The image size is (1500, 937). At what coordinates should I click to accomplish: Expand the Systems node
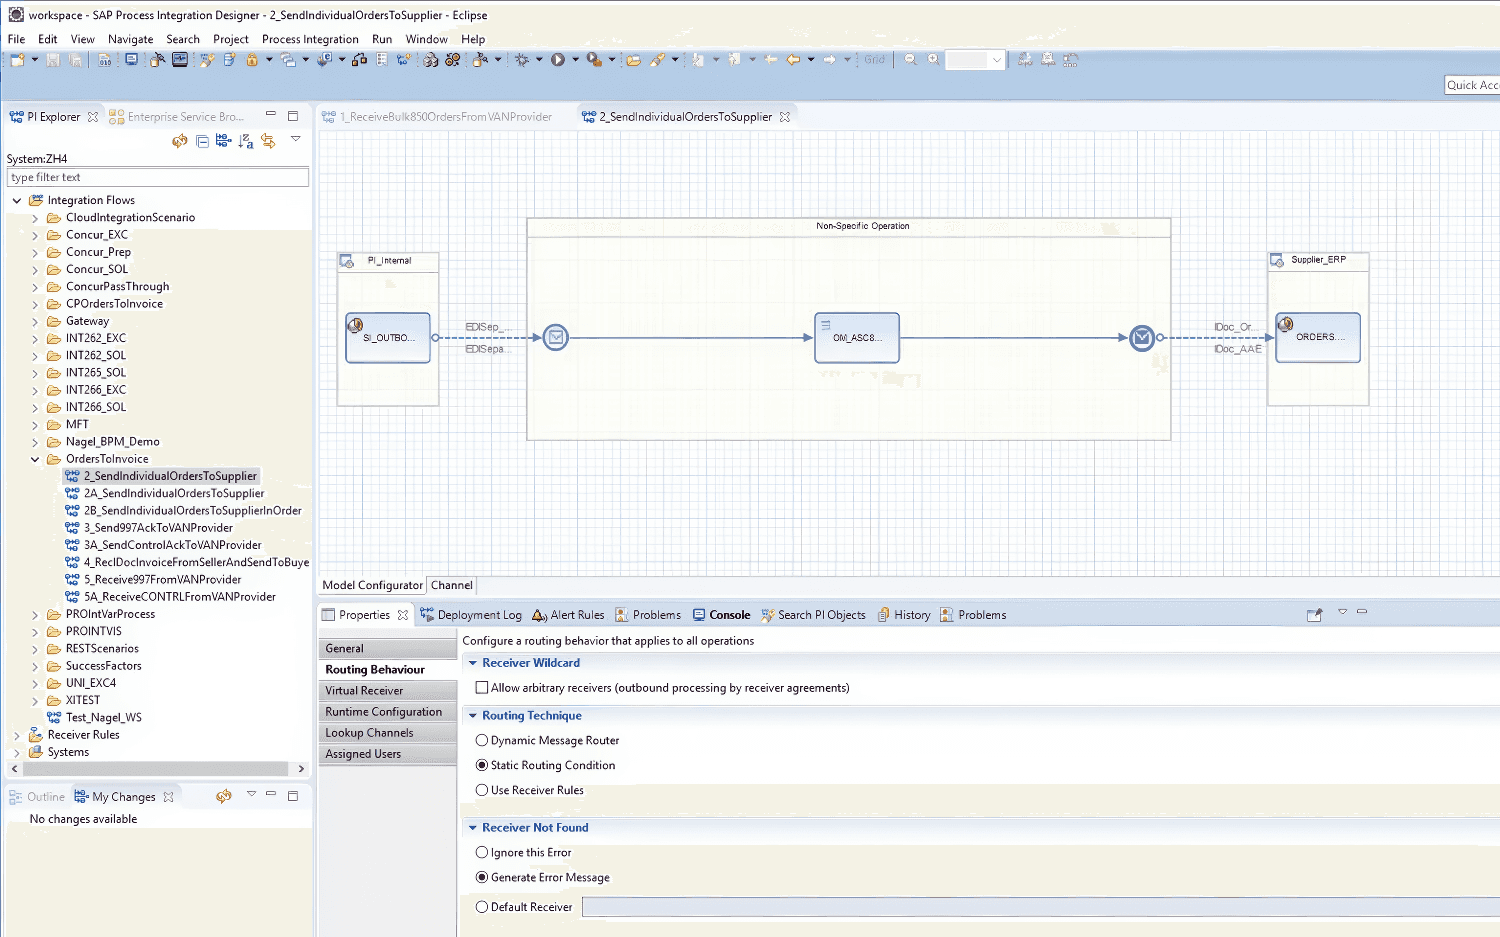pyautogui.click(x=17, y=752)
